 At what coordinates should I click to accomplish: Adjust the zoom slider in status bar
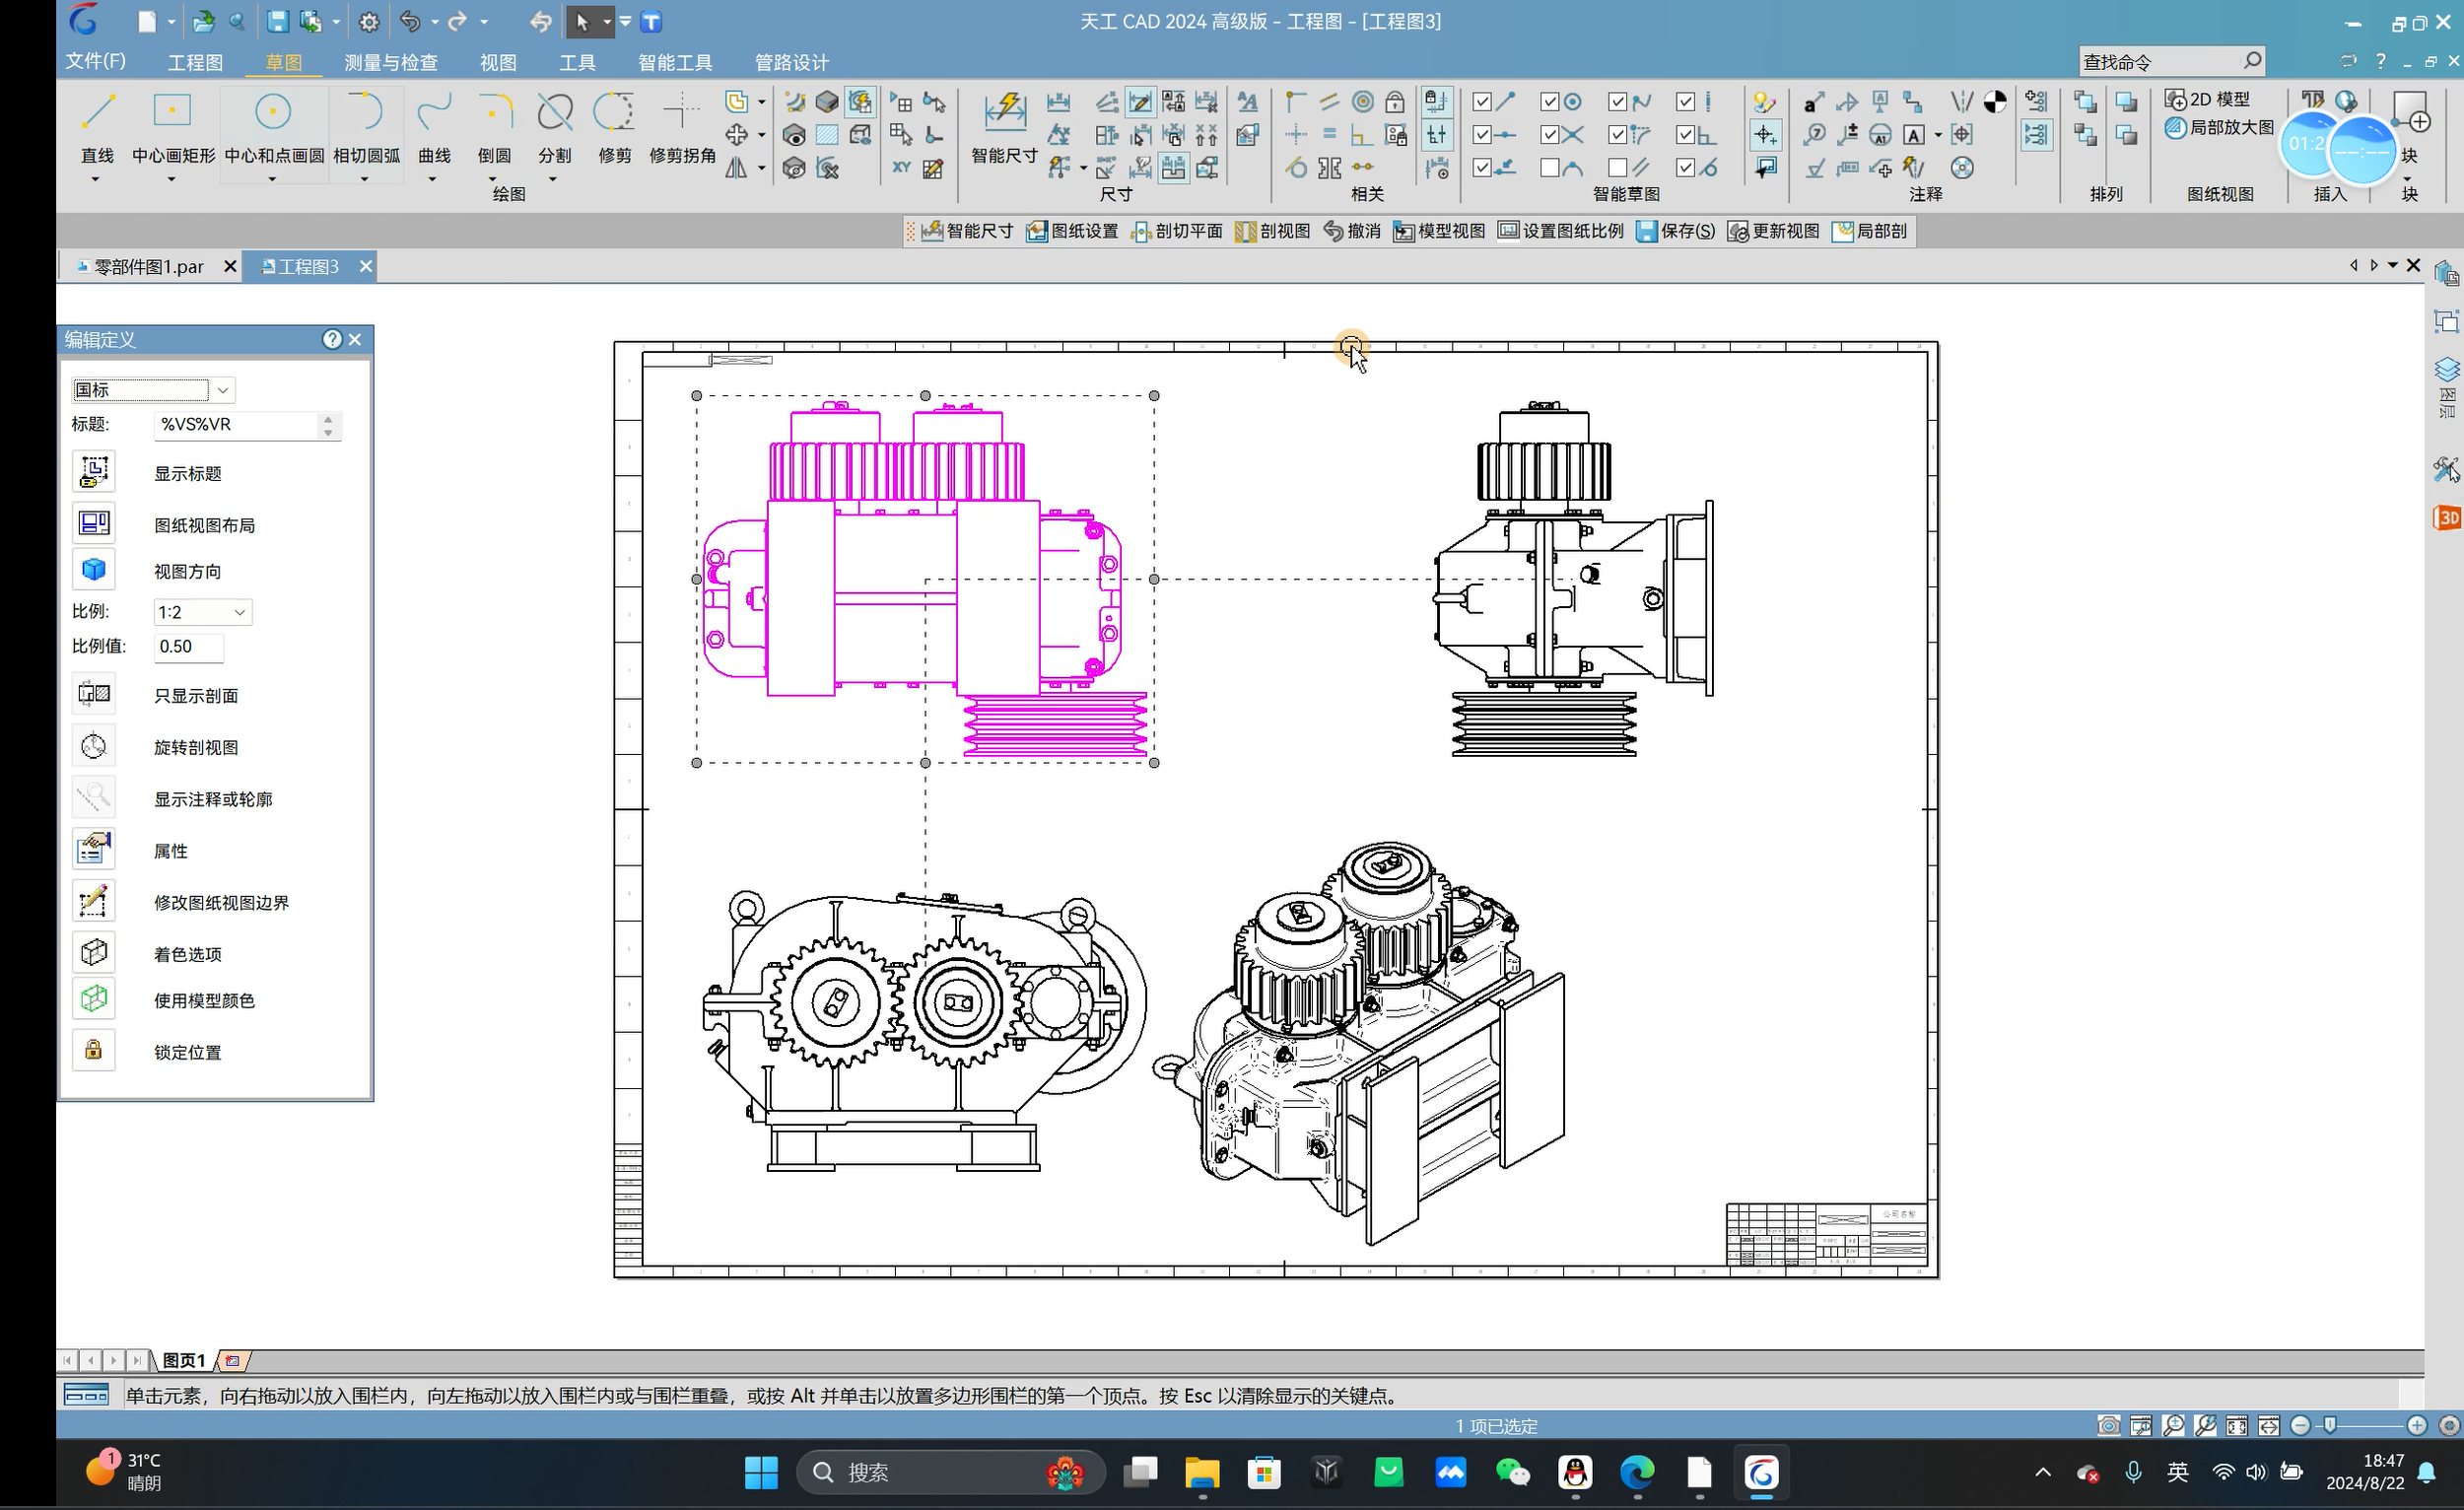[2330, 1425]
